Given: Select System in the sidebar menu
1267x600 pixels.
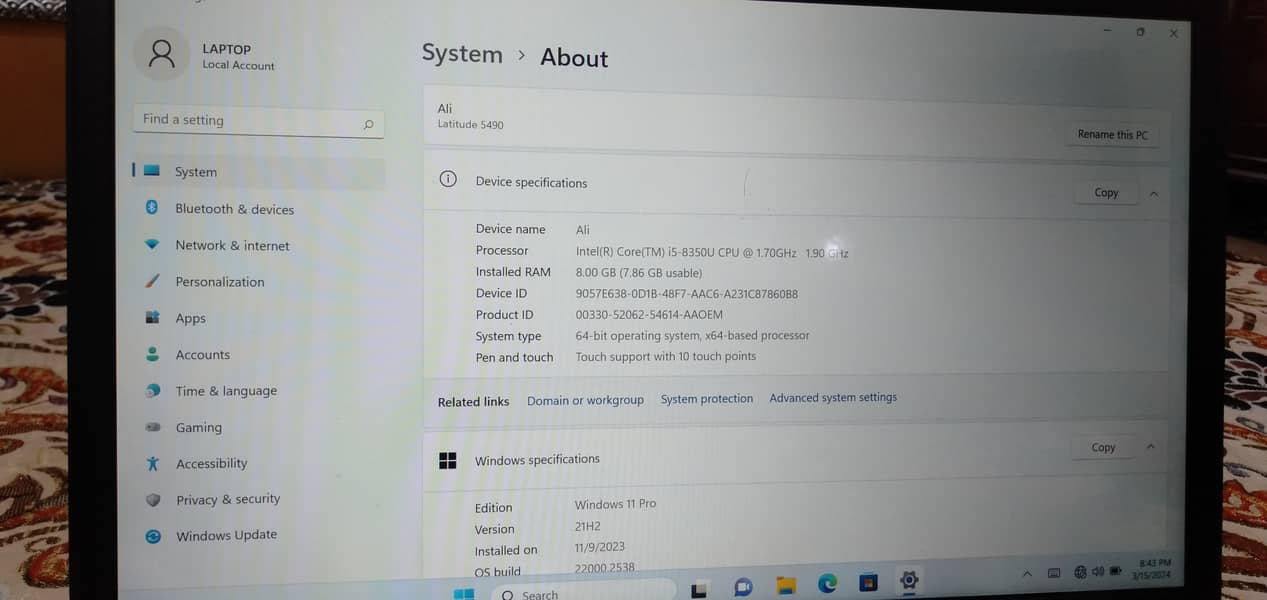Looking at the screenshot, I should (196, 172).
